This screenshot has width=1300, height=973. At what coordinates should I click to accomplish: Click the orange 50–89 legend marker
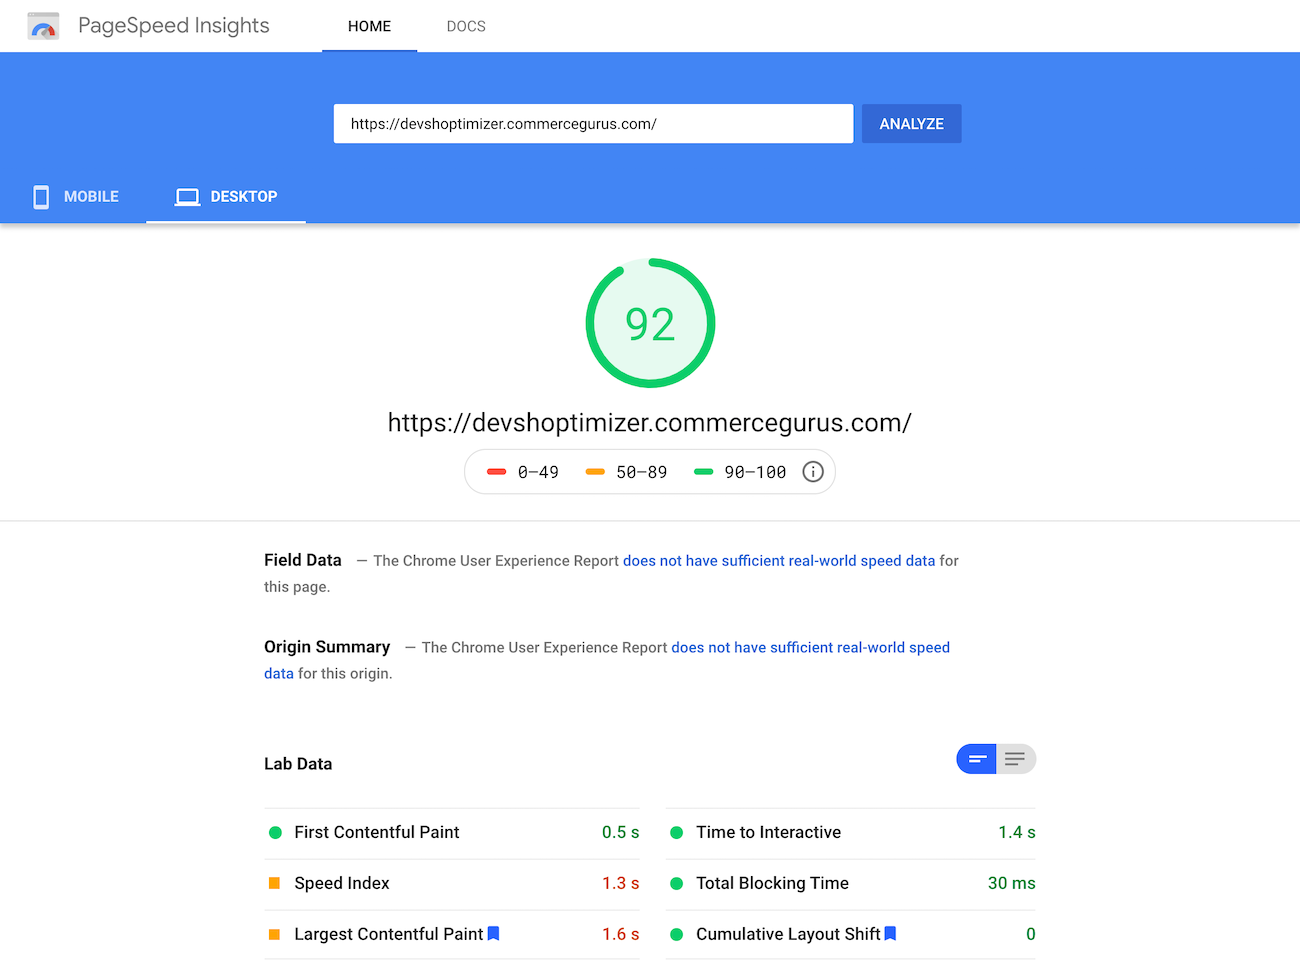(x=595, y=472)
